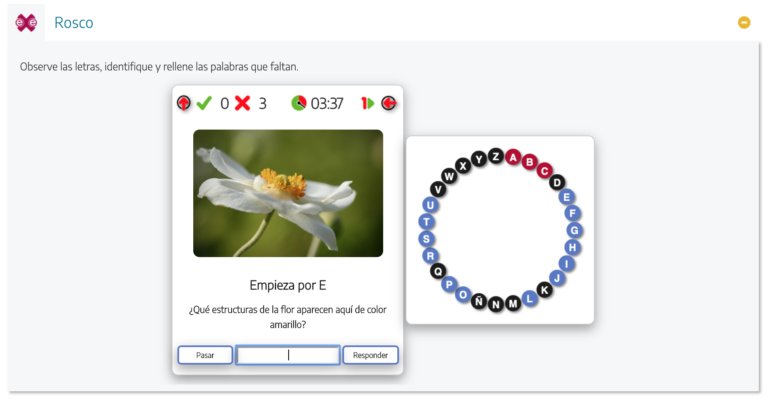Click the black letter Z circle
This screenshot has height=405, width=768.
click(x=496, y=156)
